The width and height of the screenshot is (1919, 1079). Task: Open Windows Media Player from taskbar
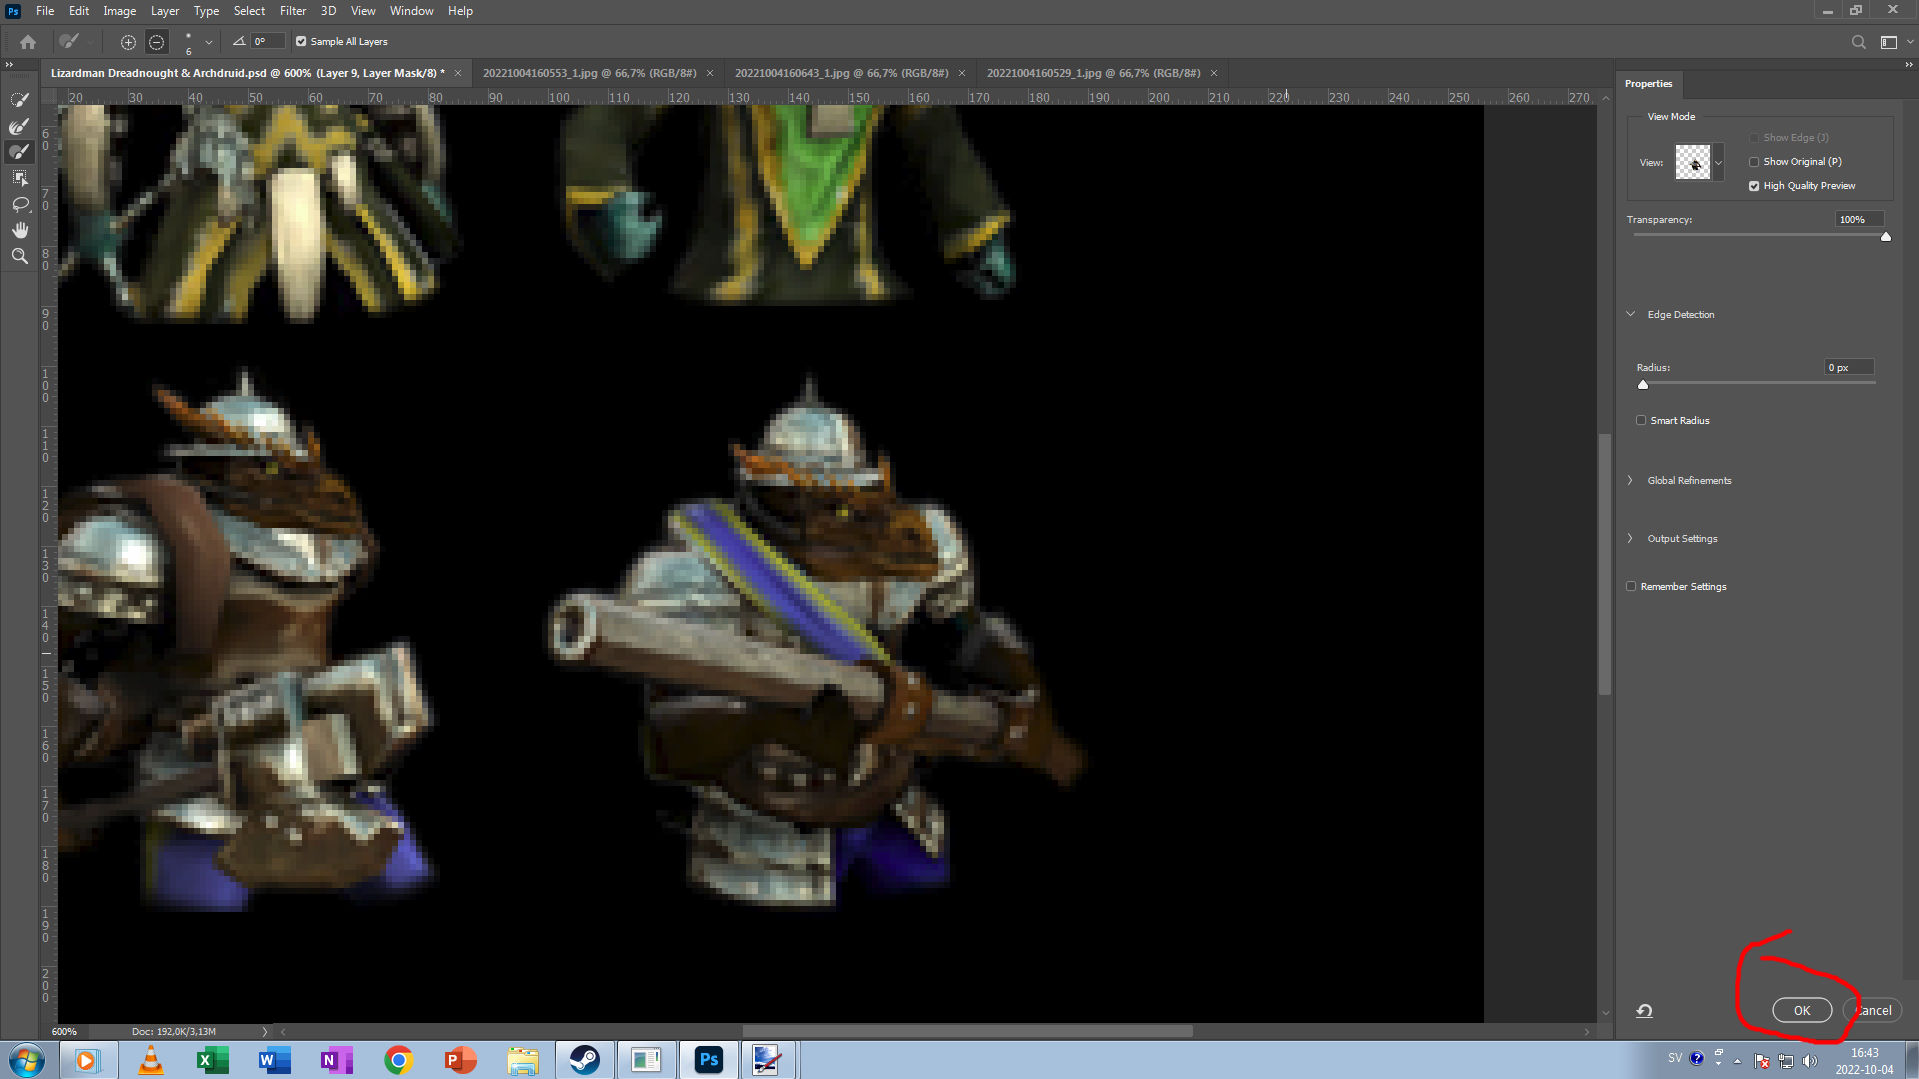coord(87,1060)
